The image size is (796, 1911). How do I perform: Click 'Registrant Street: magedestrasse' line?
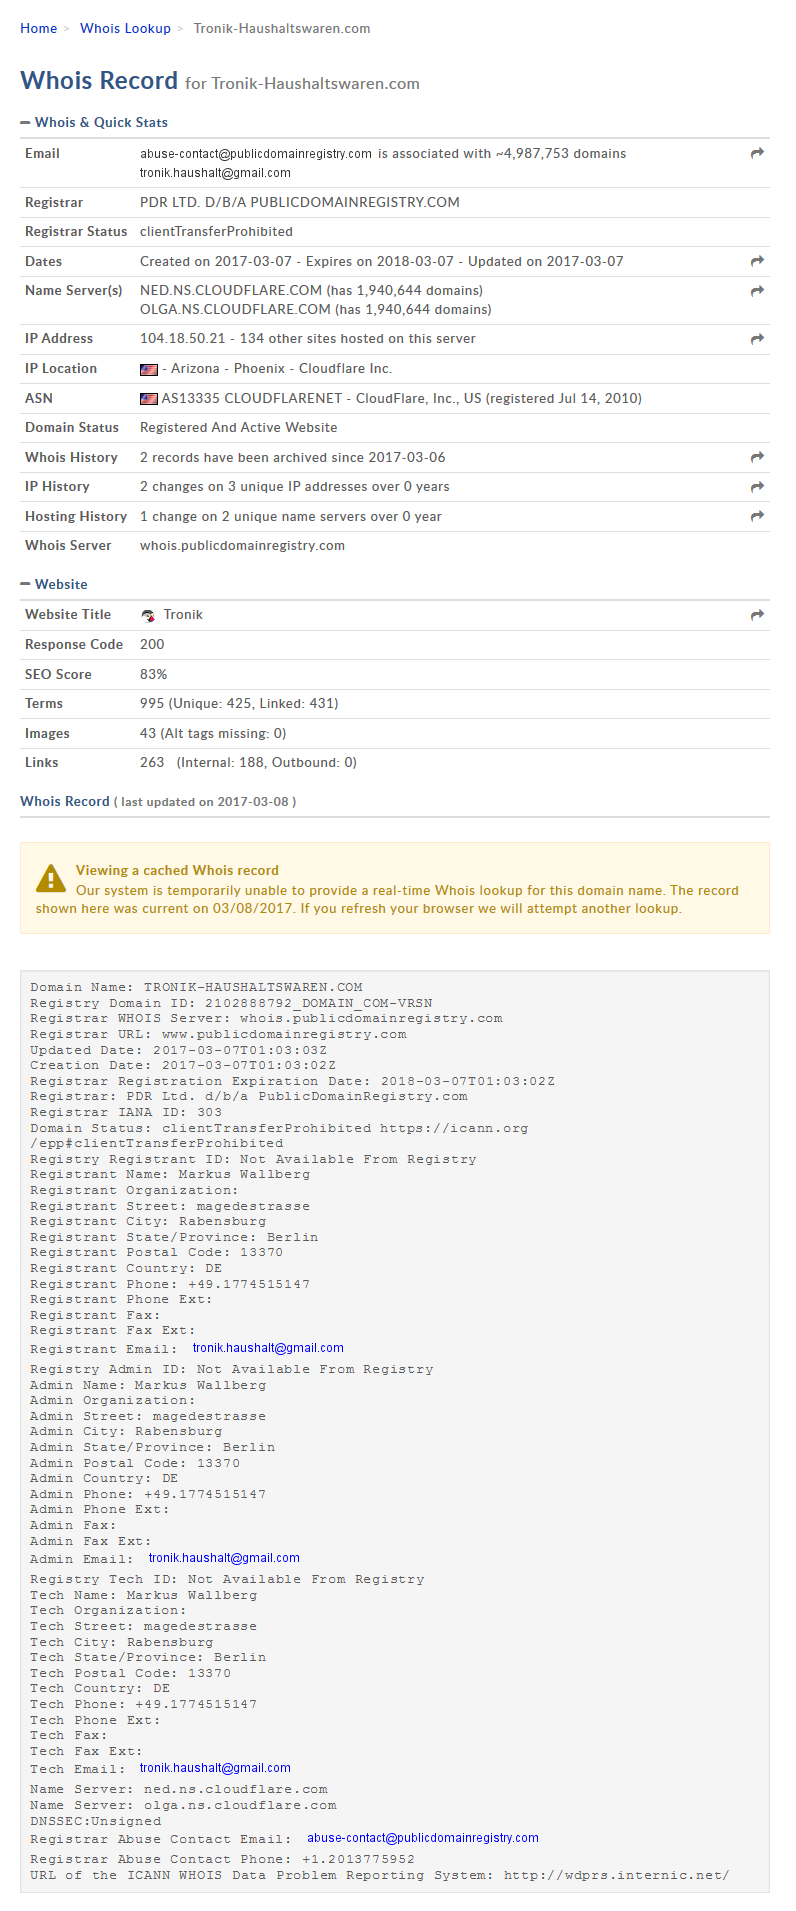coord(170,1206)
